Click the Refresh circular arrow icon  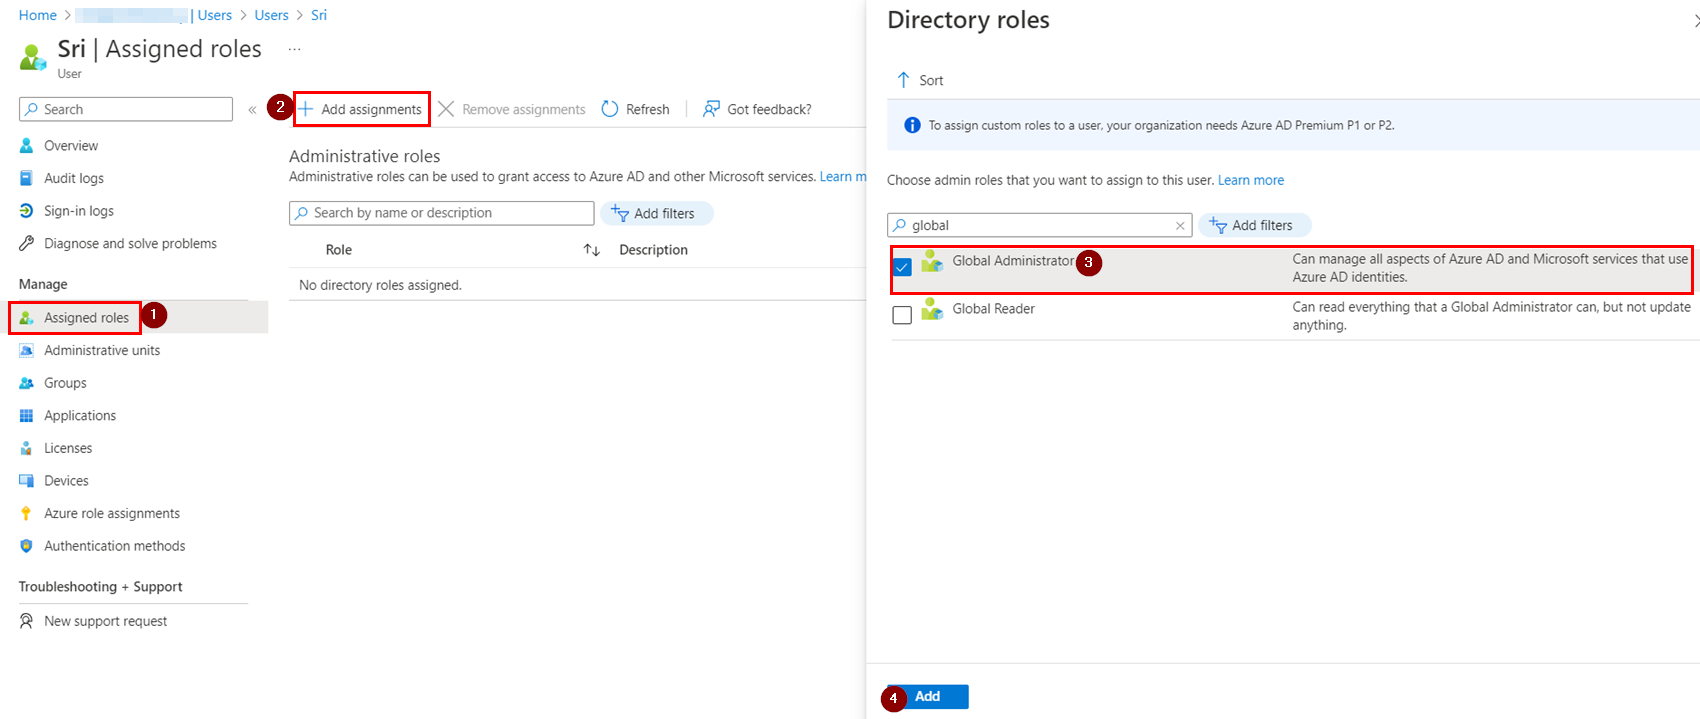pos(610,109)
